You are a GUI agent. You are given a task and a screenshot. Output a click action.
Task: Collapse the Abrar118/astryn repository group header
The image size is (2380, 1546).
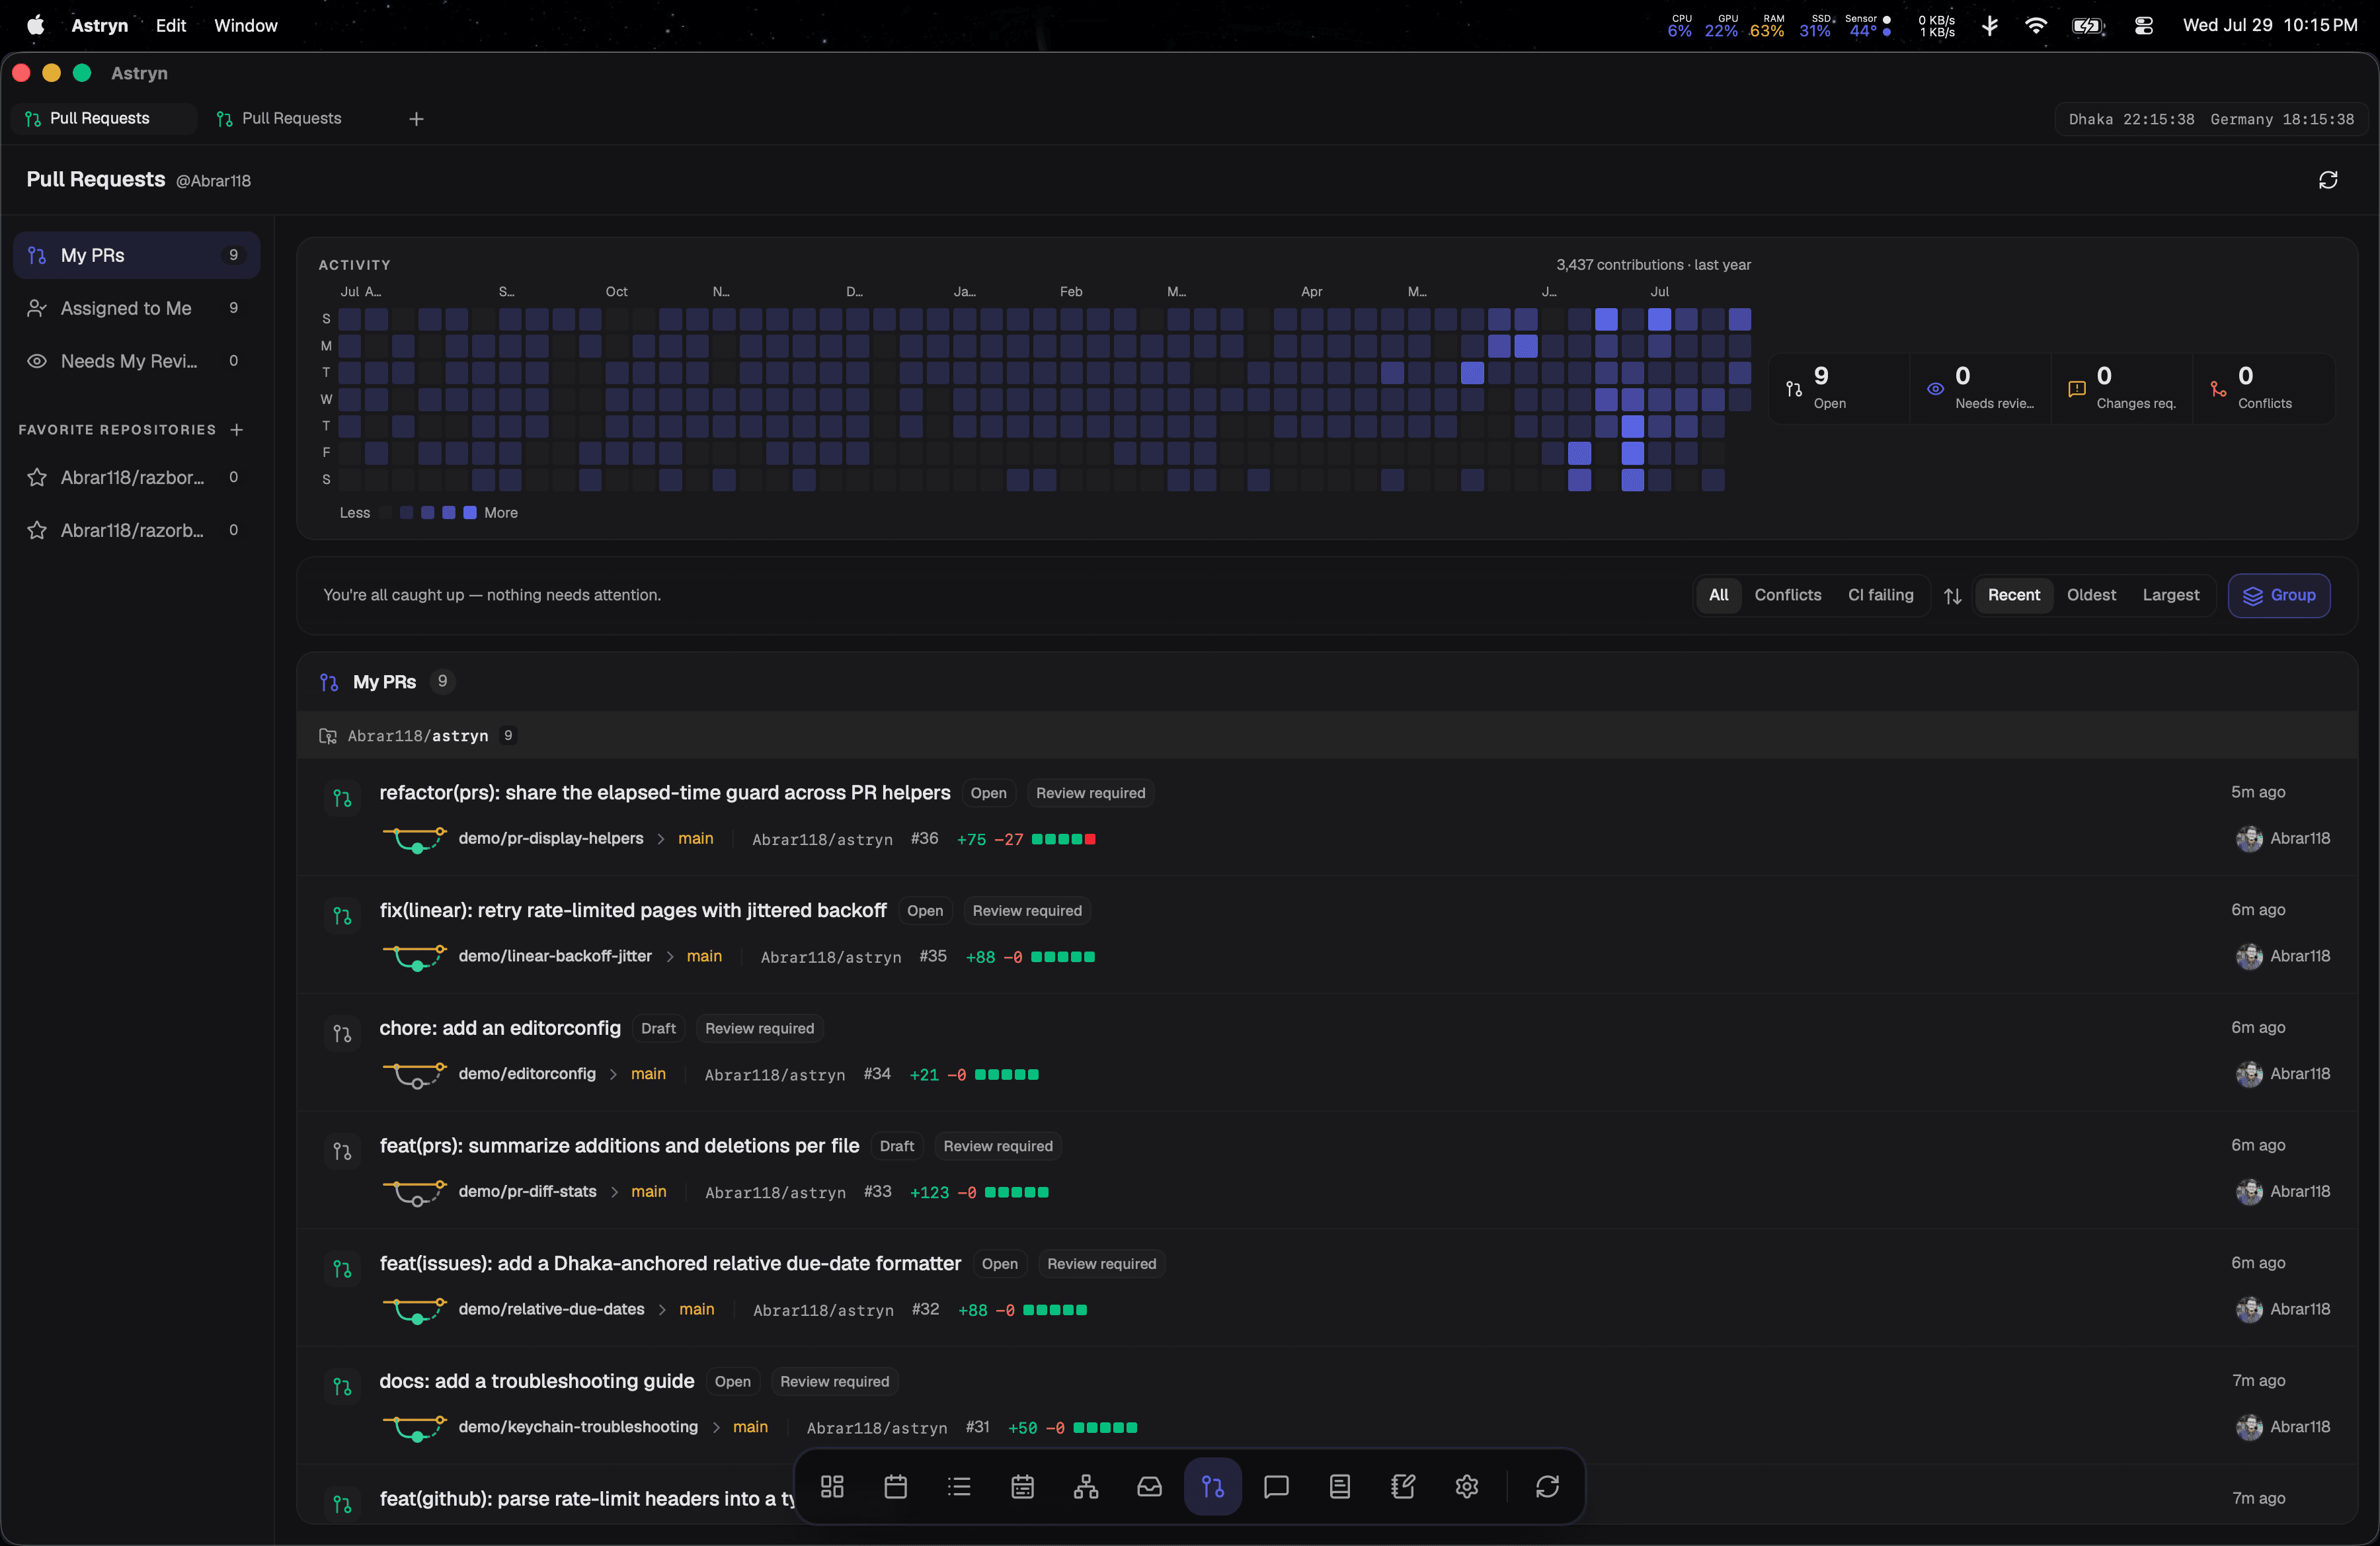tap(1327, 736)
